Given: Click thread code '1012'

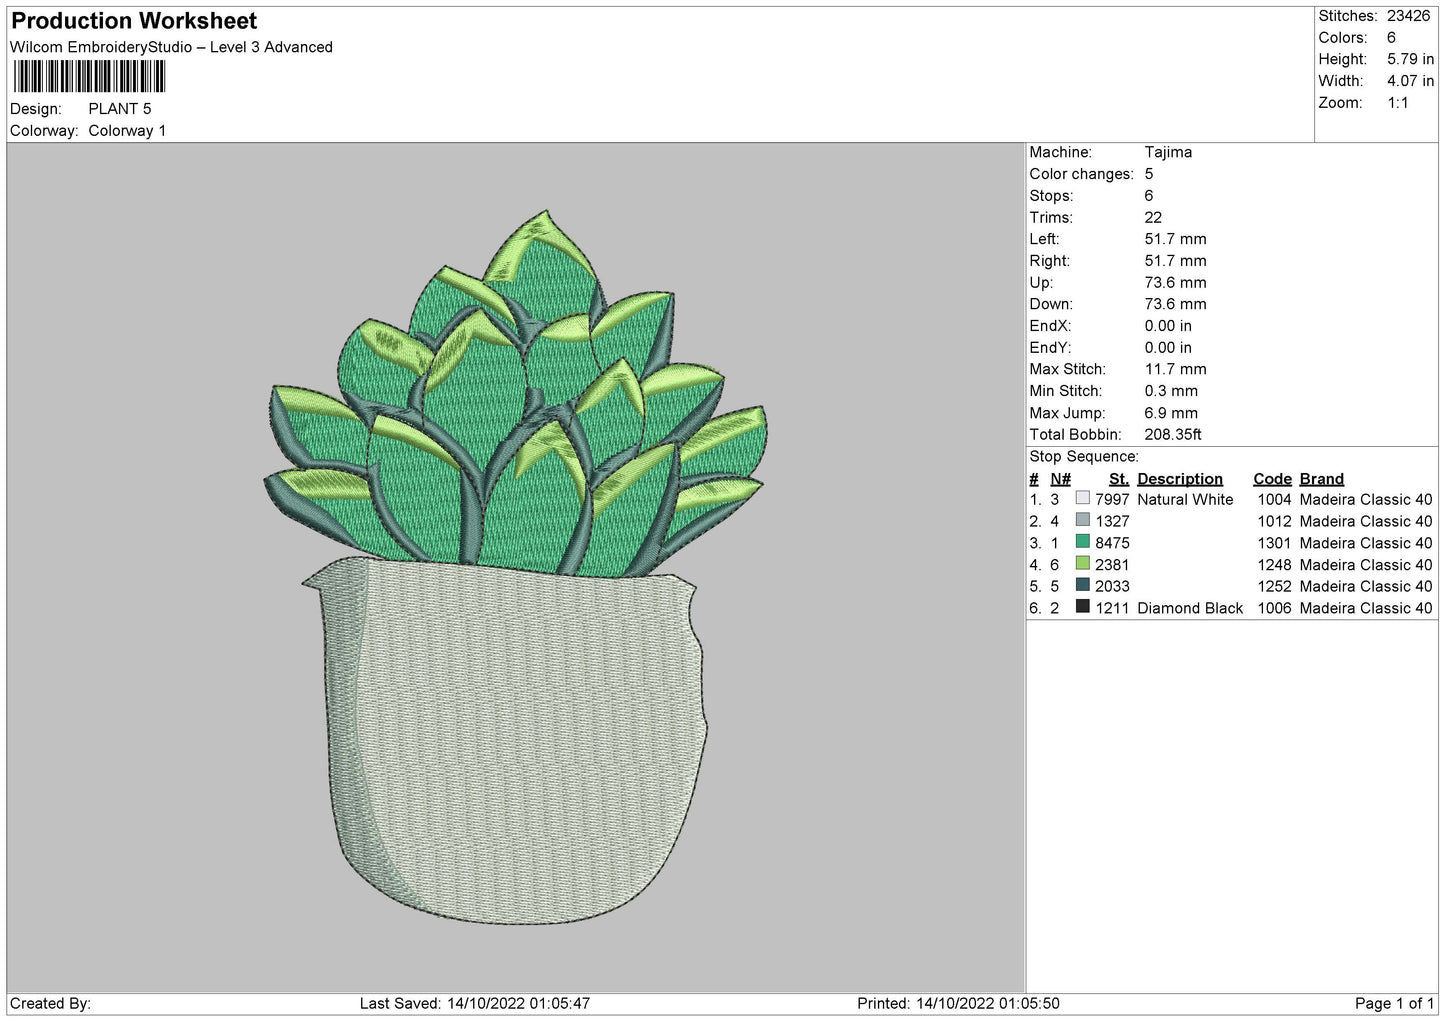Looking at the screenshot, I should tap(1274, 522).
